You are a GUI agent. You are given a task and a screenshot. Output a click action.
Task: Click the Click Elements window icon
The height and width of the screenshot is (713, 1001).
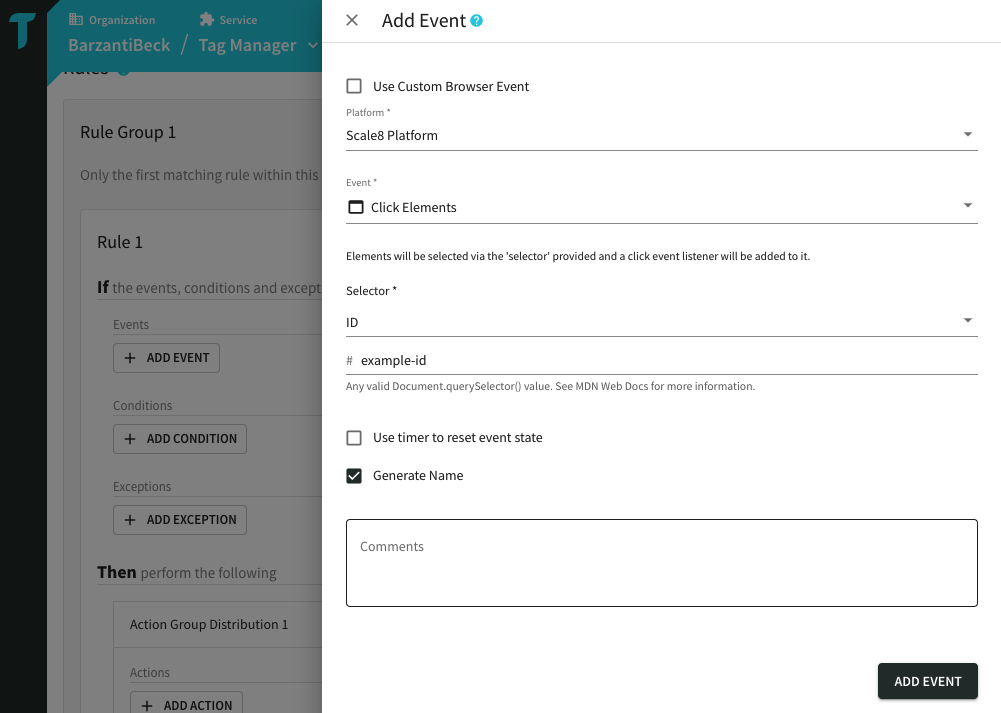355,207
